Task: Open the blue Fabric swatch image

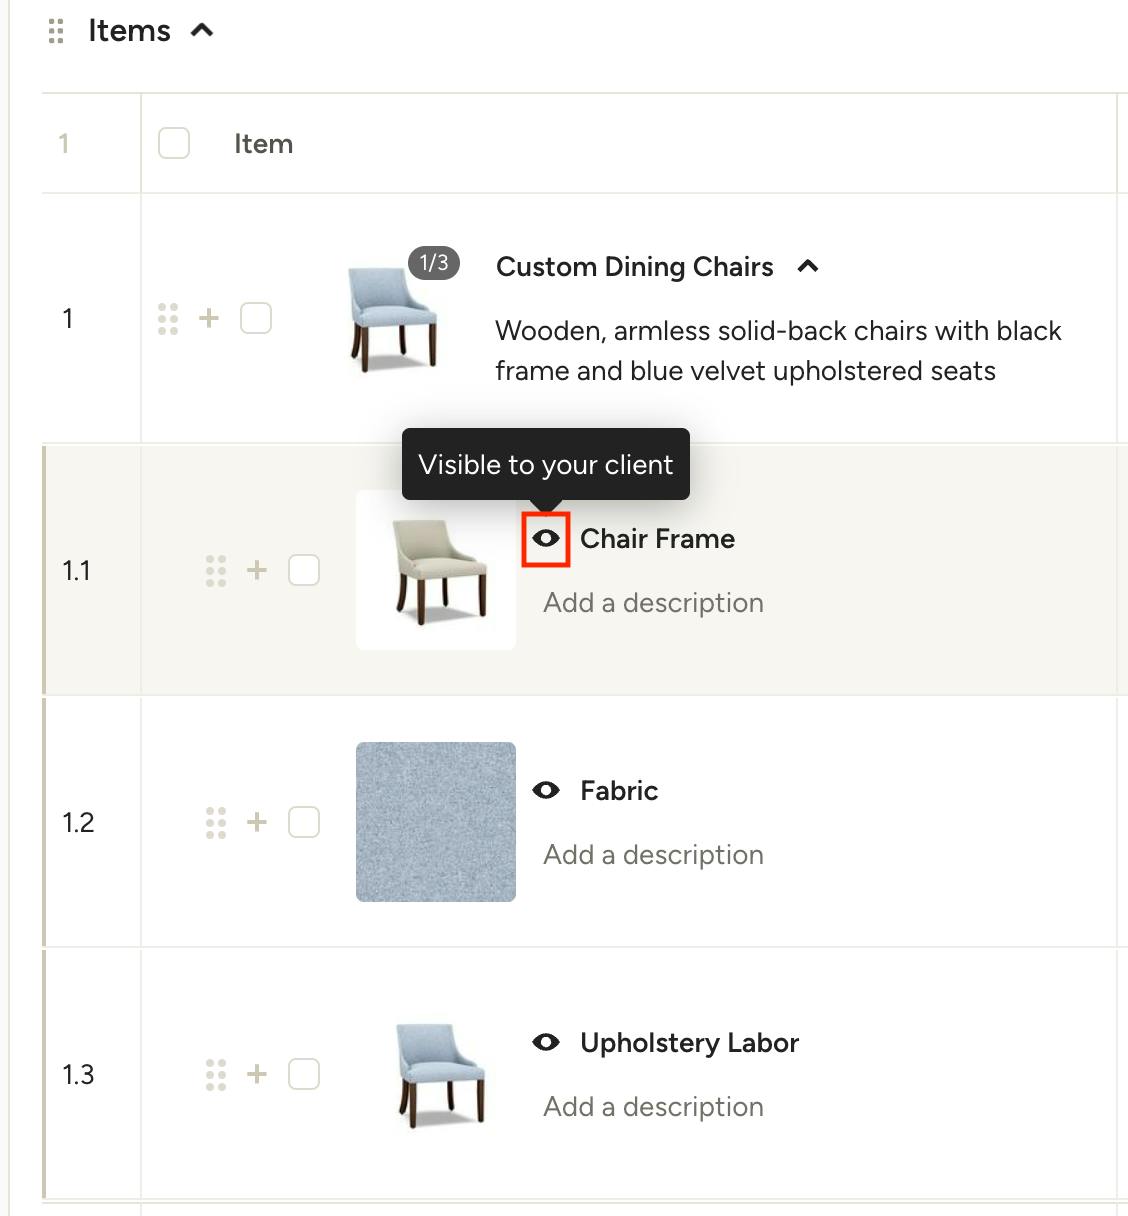Action: [x=436, y=822]
